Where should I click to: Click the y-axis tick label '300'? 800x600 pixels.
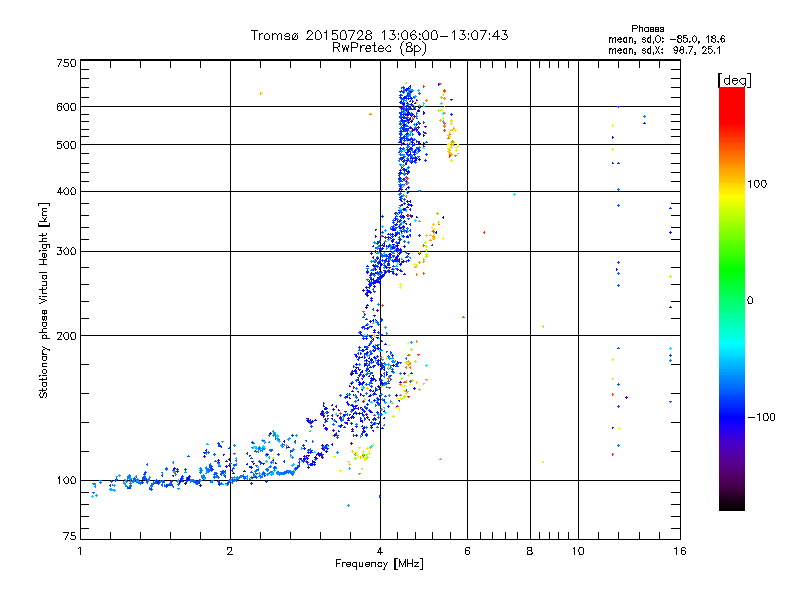(x=67, y=252)
